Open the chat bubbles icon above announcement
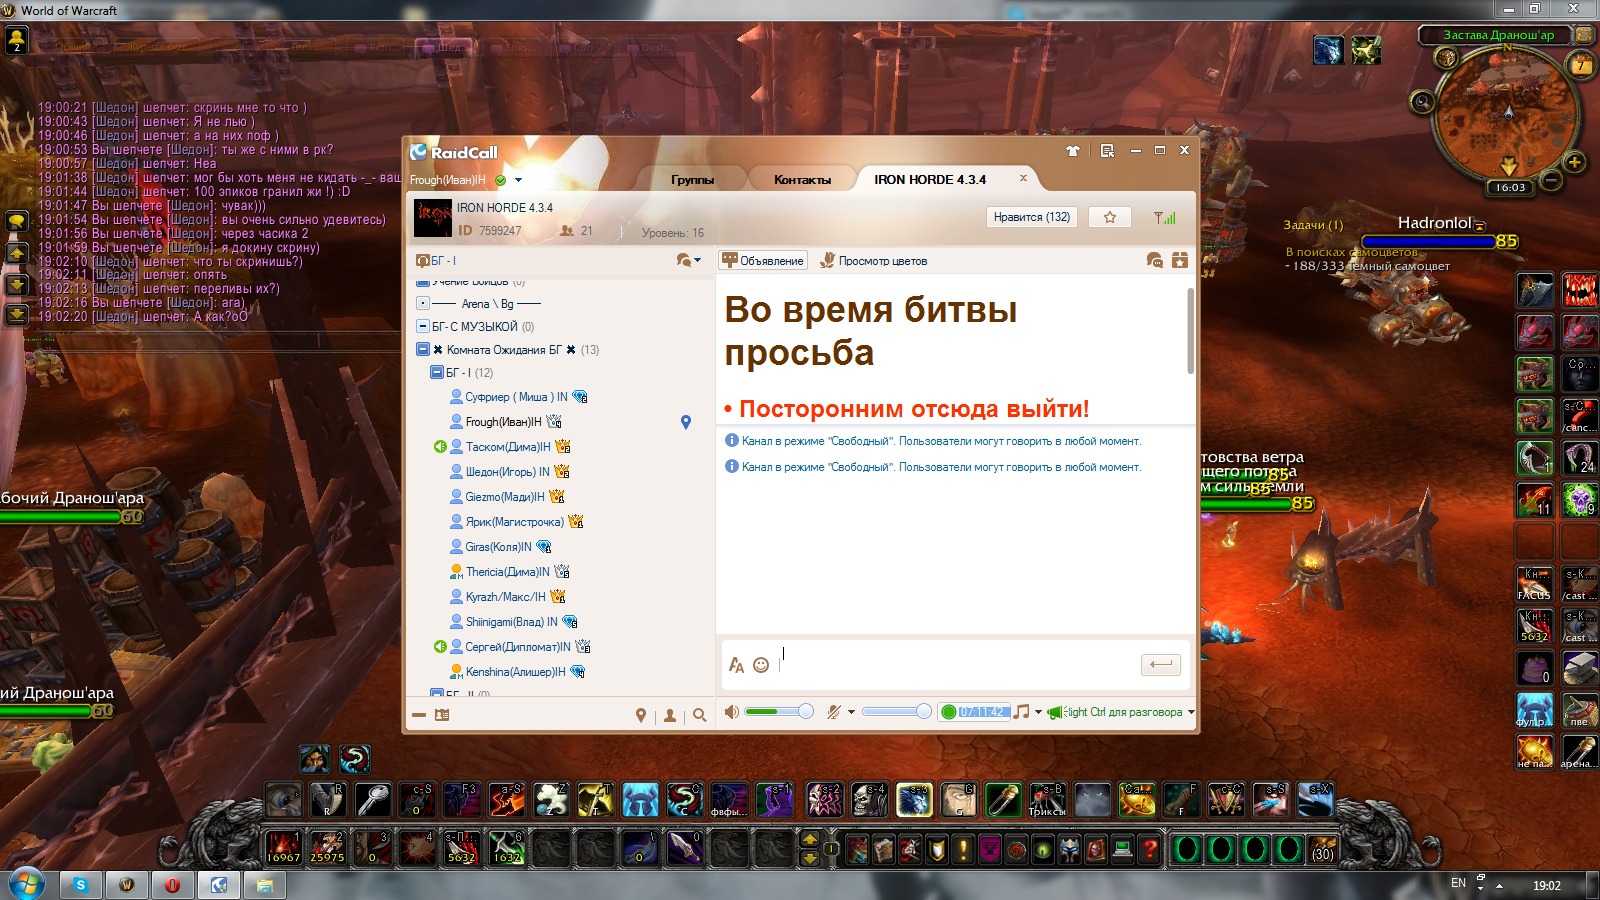 tap(1155, 261)
